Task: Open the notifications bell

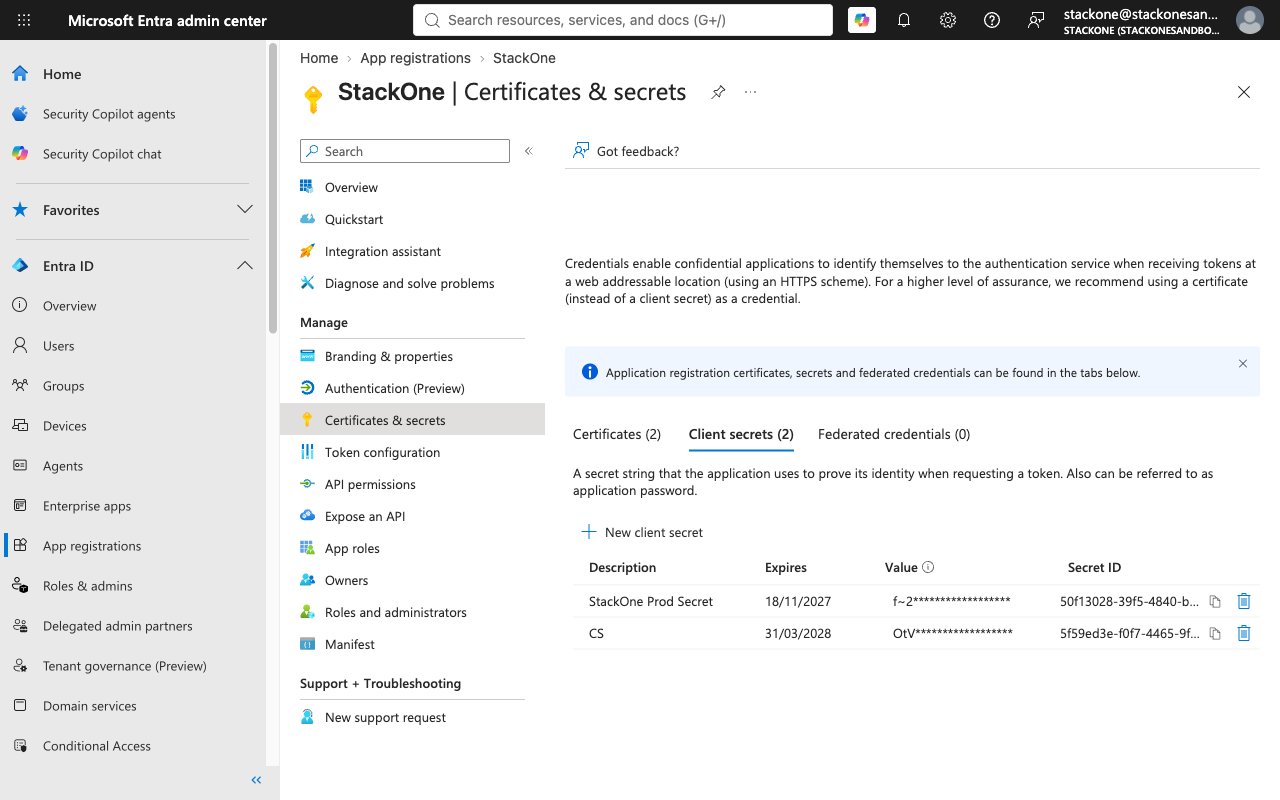Action: [x=904, y=20]
